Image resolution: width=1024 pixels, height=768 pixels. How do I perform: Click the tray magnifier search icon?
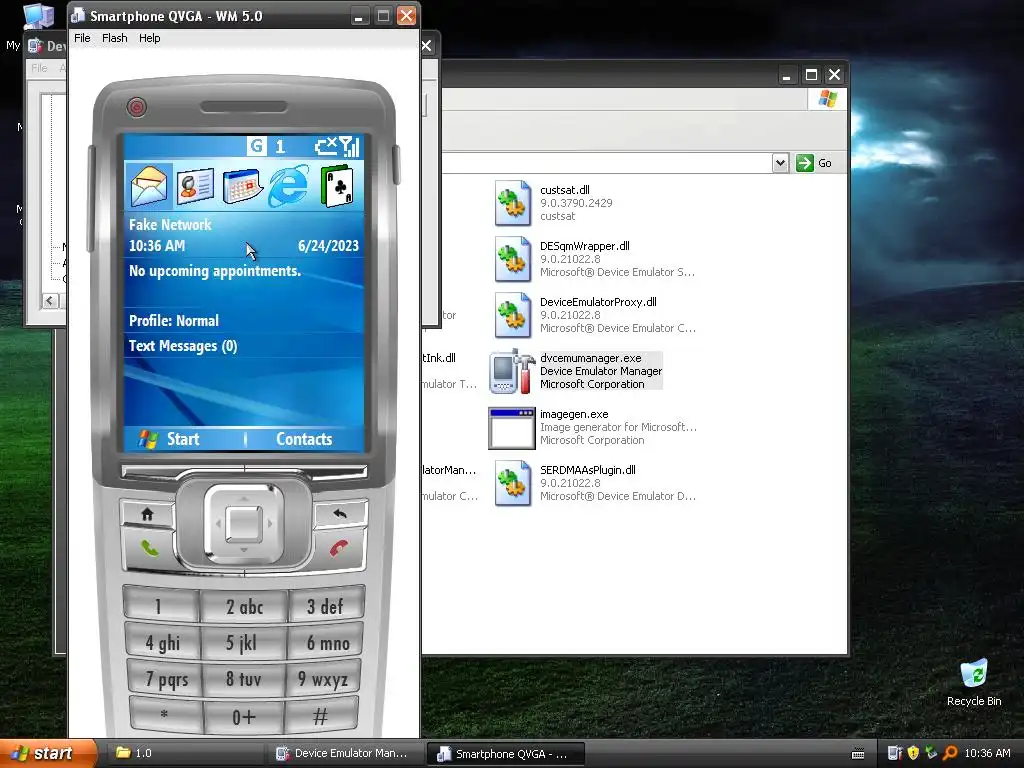point(950,754)
